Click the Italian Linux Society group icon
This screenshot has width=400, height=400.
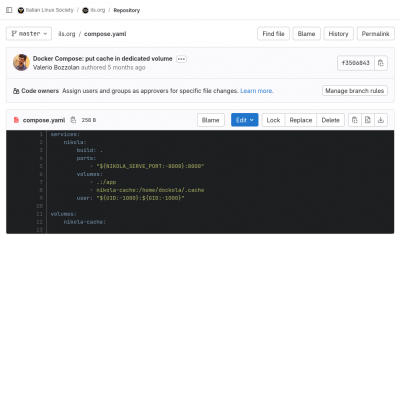21,10
